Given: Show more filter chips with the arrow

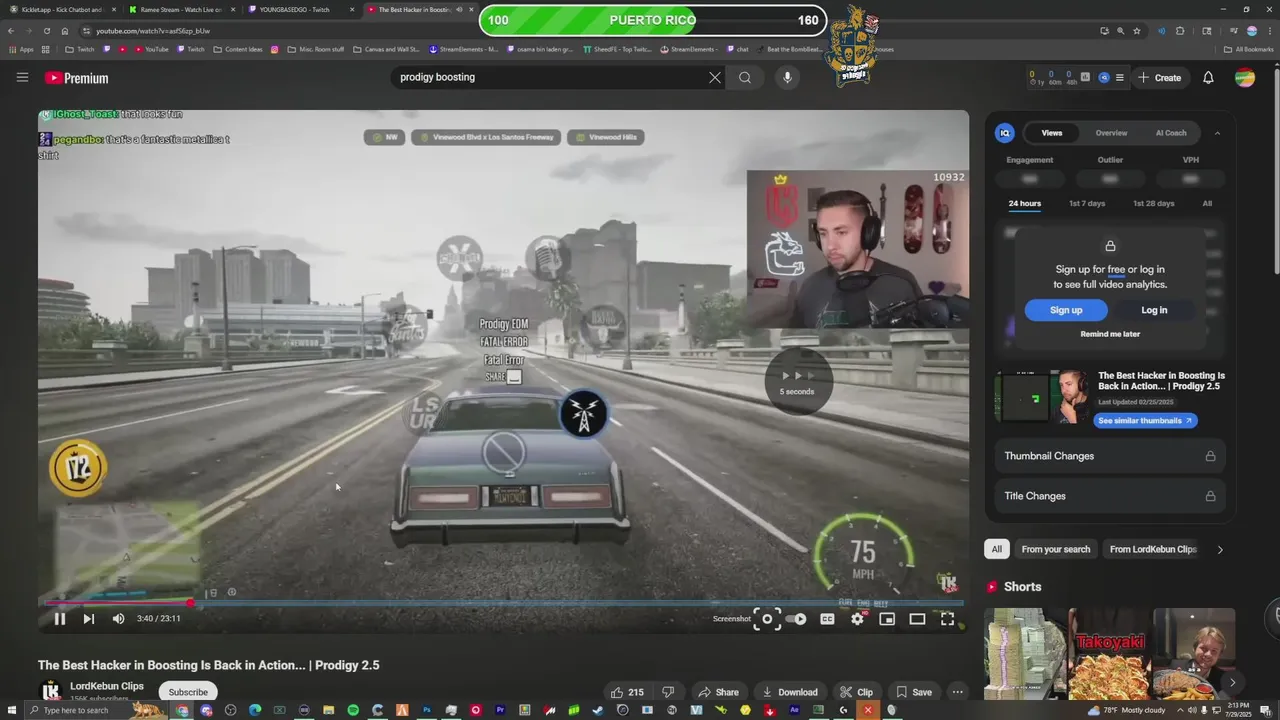Looking at the screenshot, I should 1220,549.
